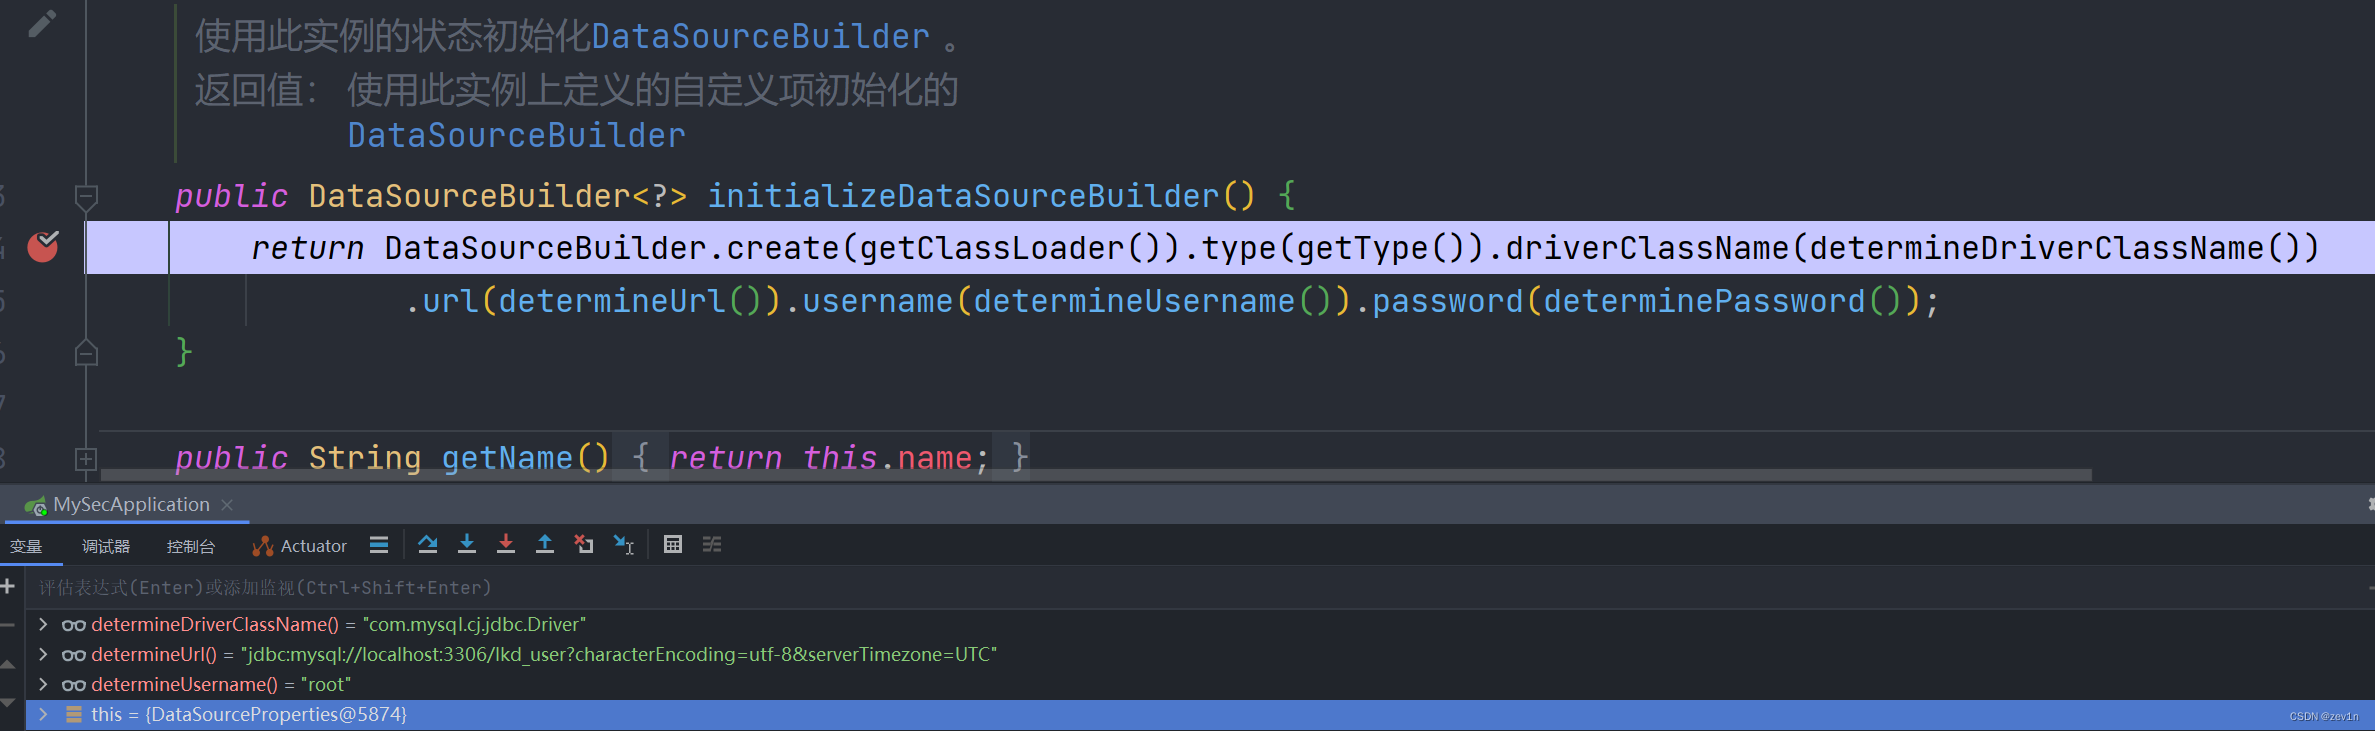This screenshot has width=2375, height=731.
Task: Click the Spring Boot run icon on MySecApplication tab
Action: tap(36, 506)
